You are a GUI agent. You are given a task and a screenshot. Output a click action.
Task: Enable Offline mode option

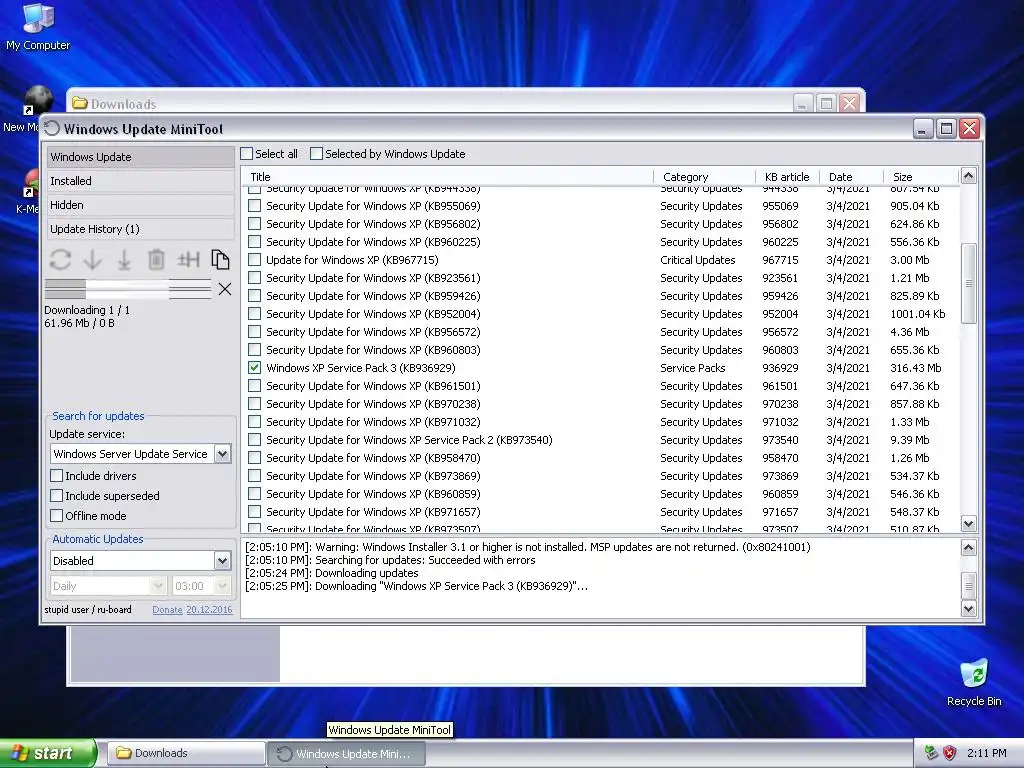point(57,516)
